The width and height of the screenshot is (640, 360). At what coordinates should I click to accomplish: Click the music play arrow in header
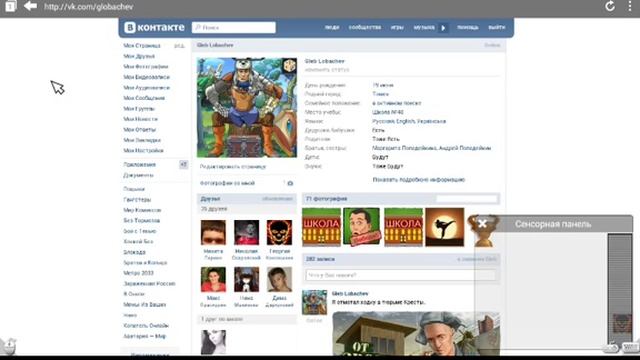tap(443, 28)
